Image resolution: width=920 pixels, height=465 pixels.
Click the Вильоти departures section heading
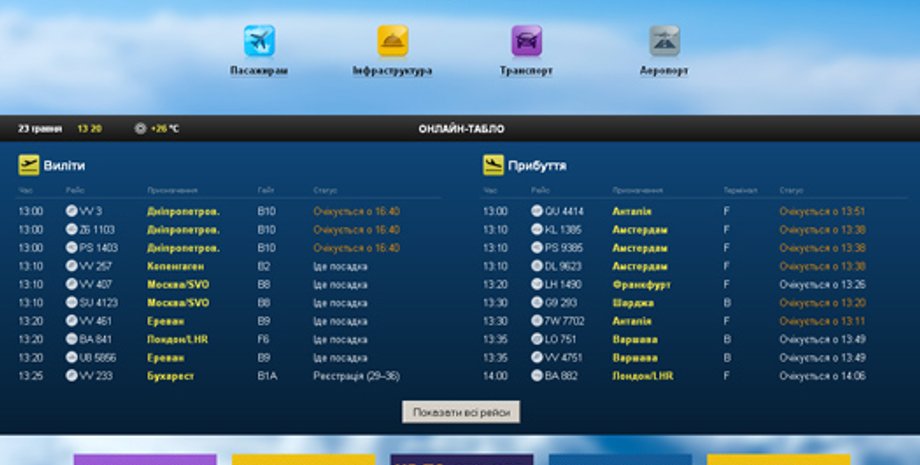(65, 165)
